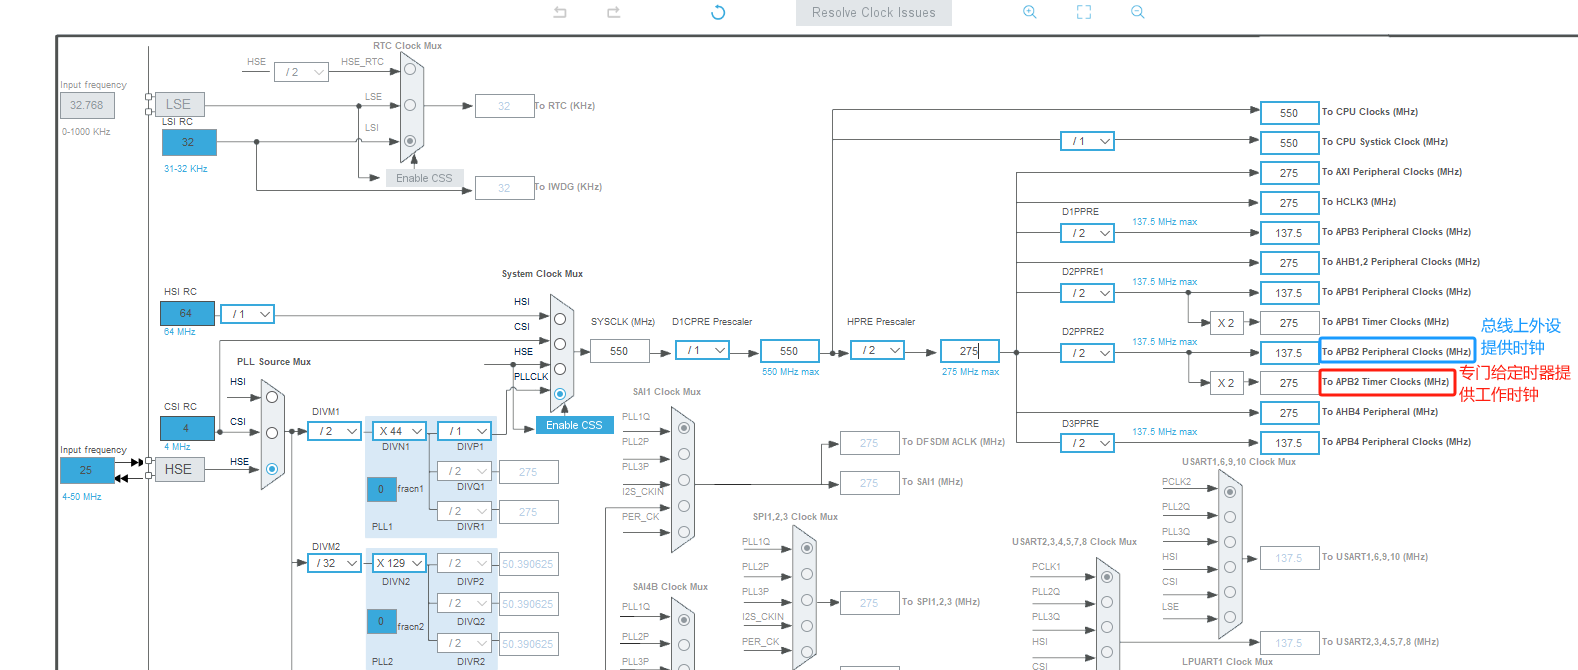Open D2PPRE2 /2 dropdown
1578x670 pixels.
pos(1087,353)
